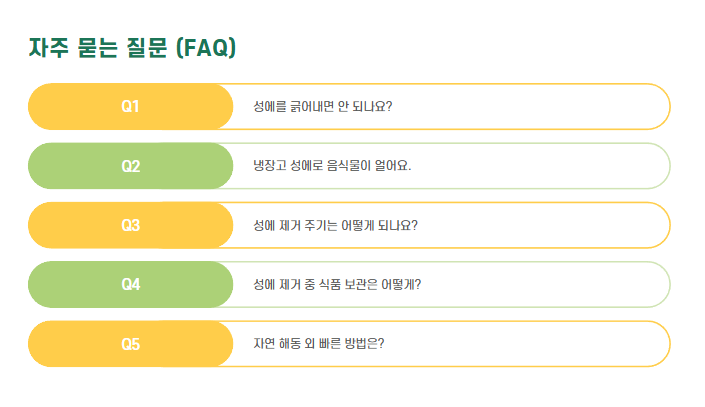Click the '자주 묻는 질문' heading text
705x407 pixels.
point(98,48)
